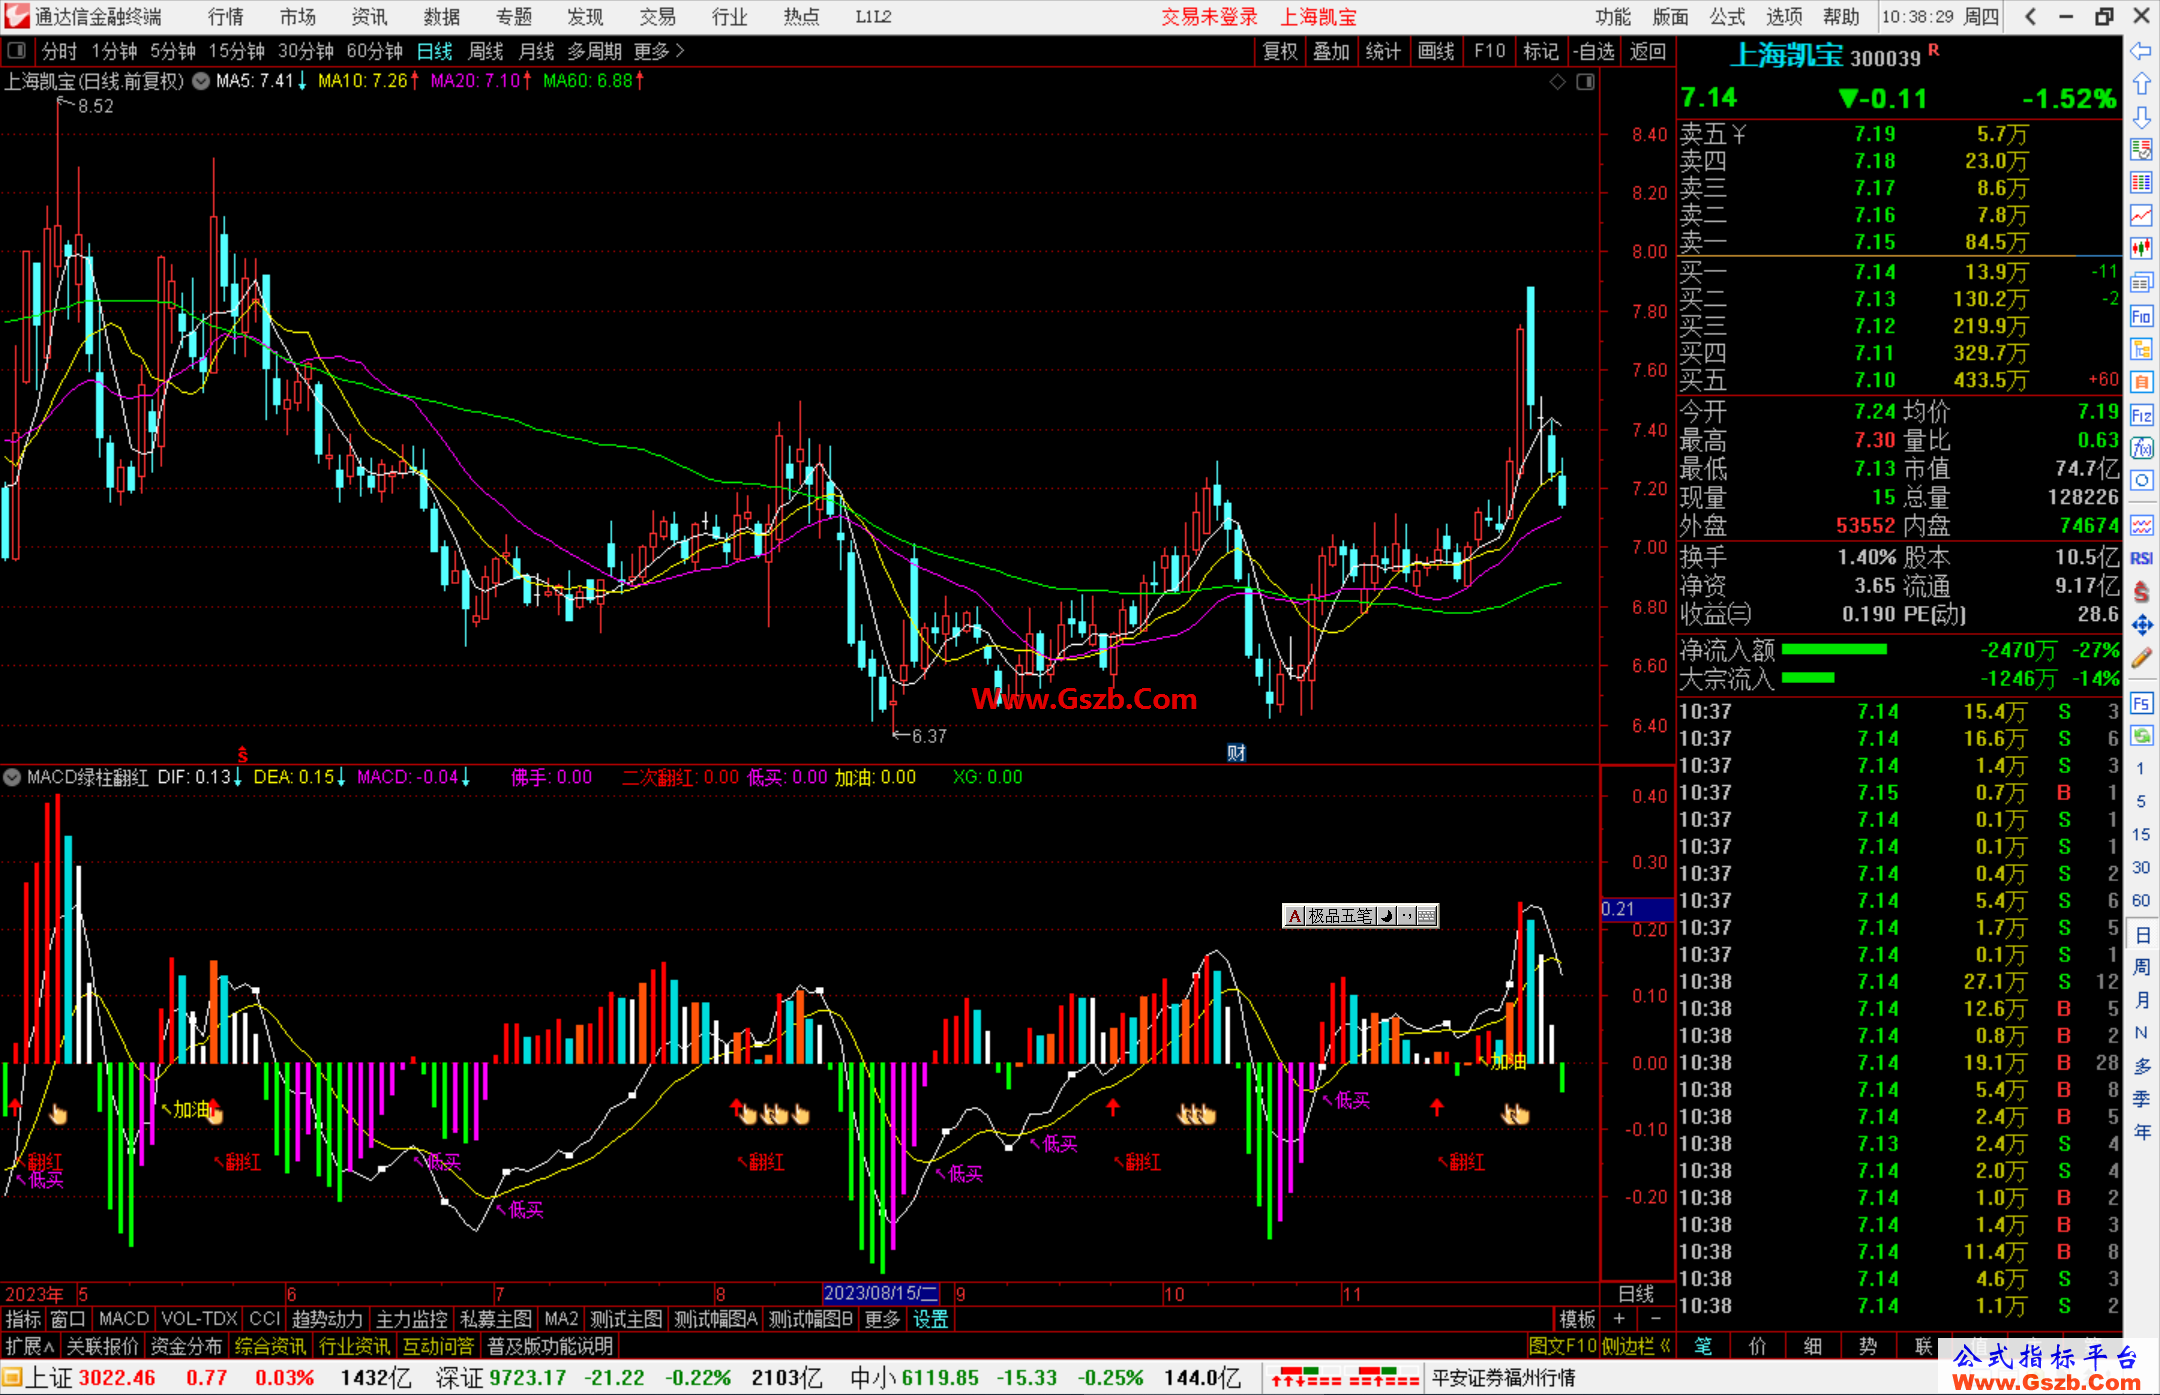Click the 返回 return button

click(x=1647, y=51)
